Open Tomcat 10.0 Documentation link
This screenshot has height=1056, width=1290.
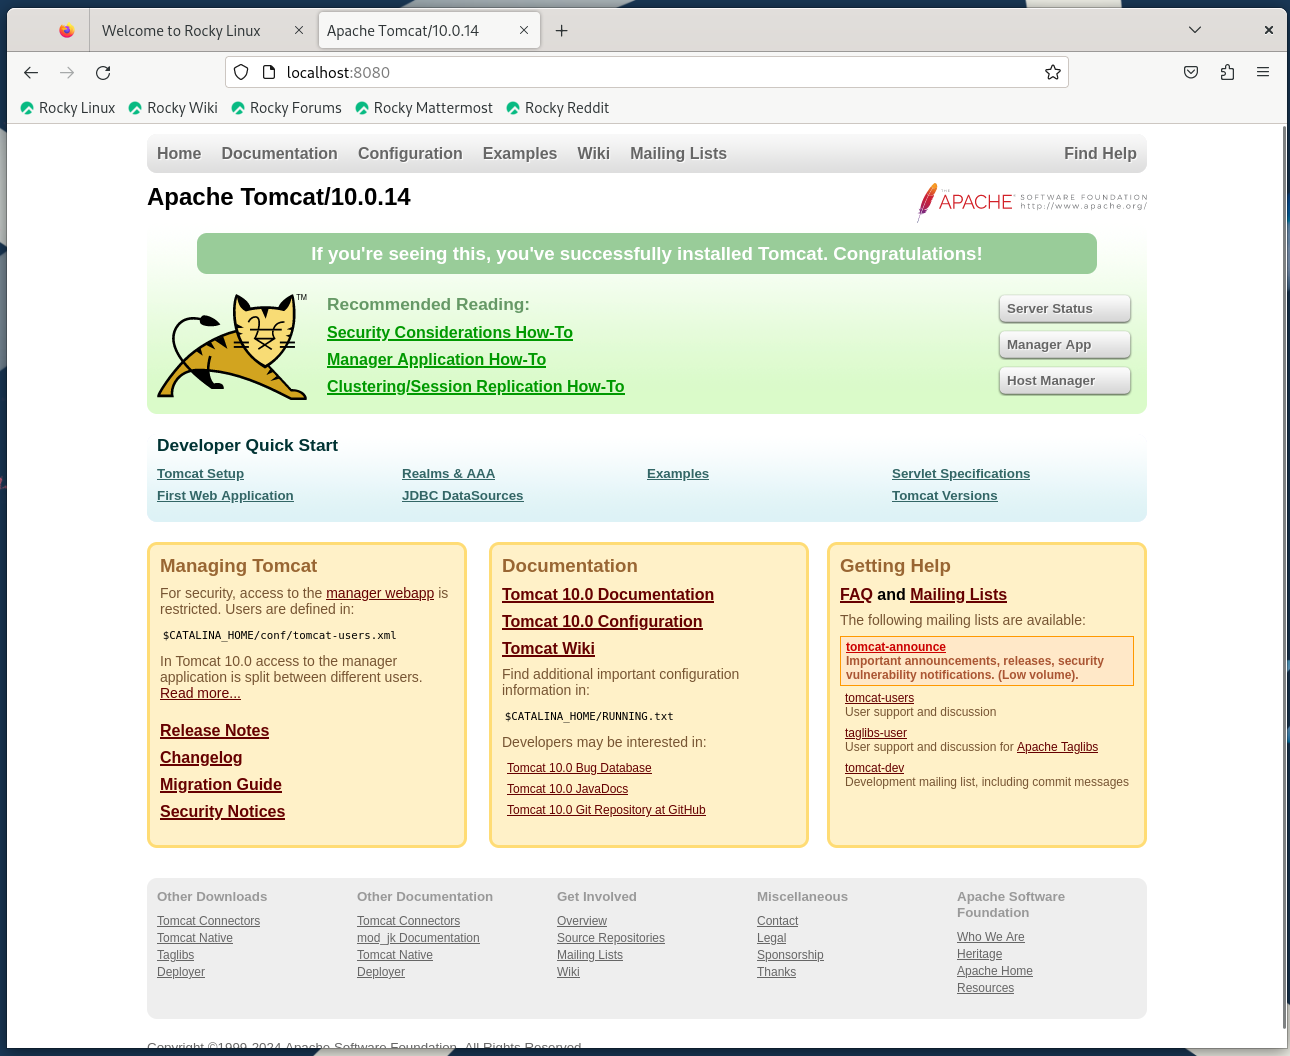point(608,595)
